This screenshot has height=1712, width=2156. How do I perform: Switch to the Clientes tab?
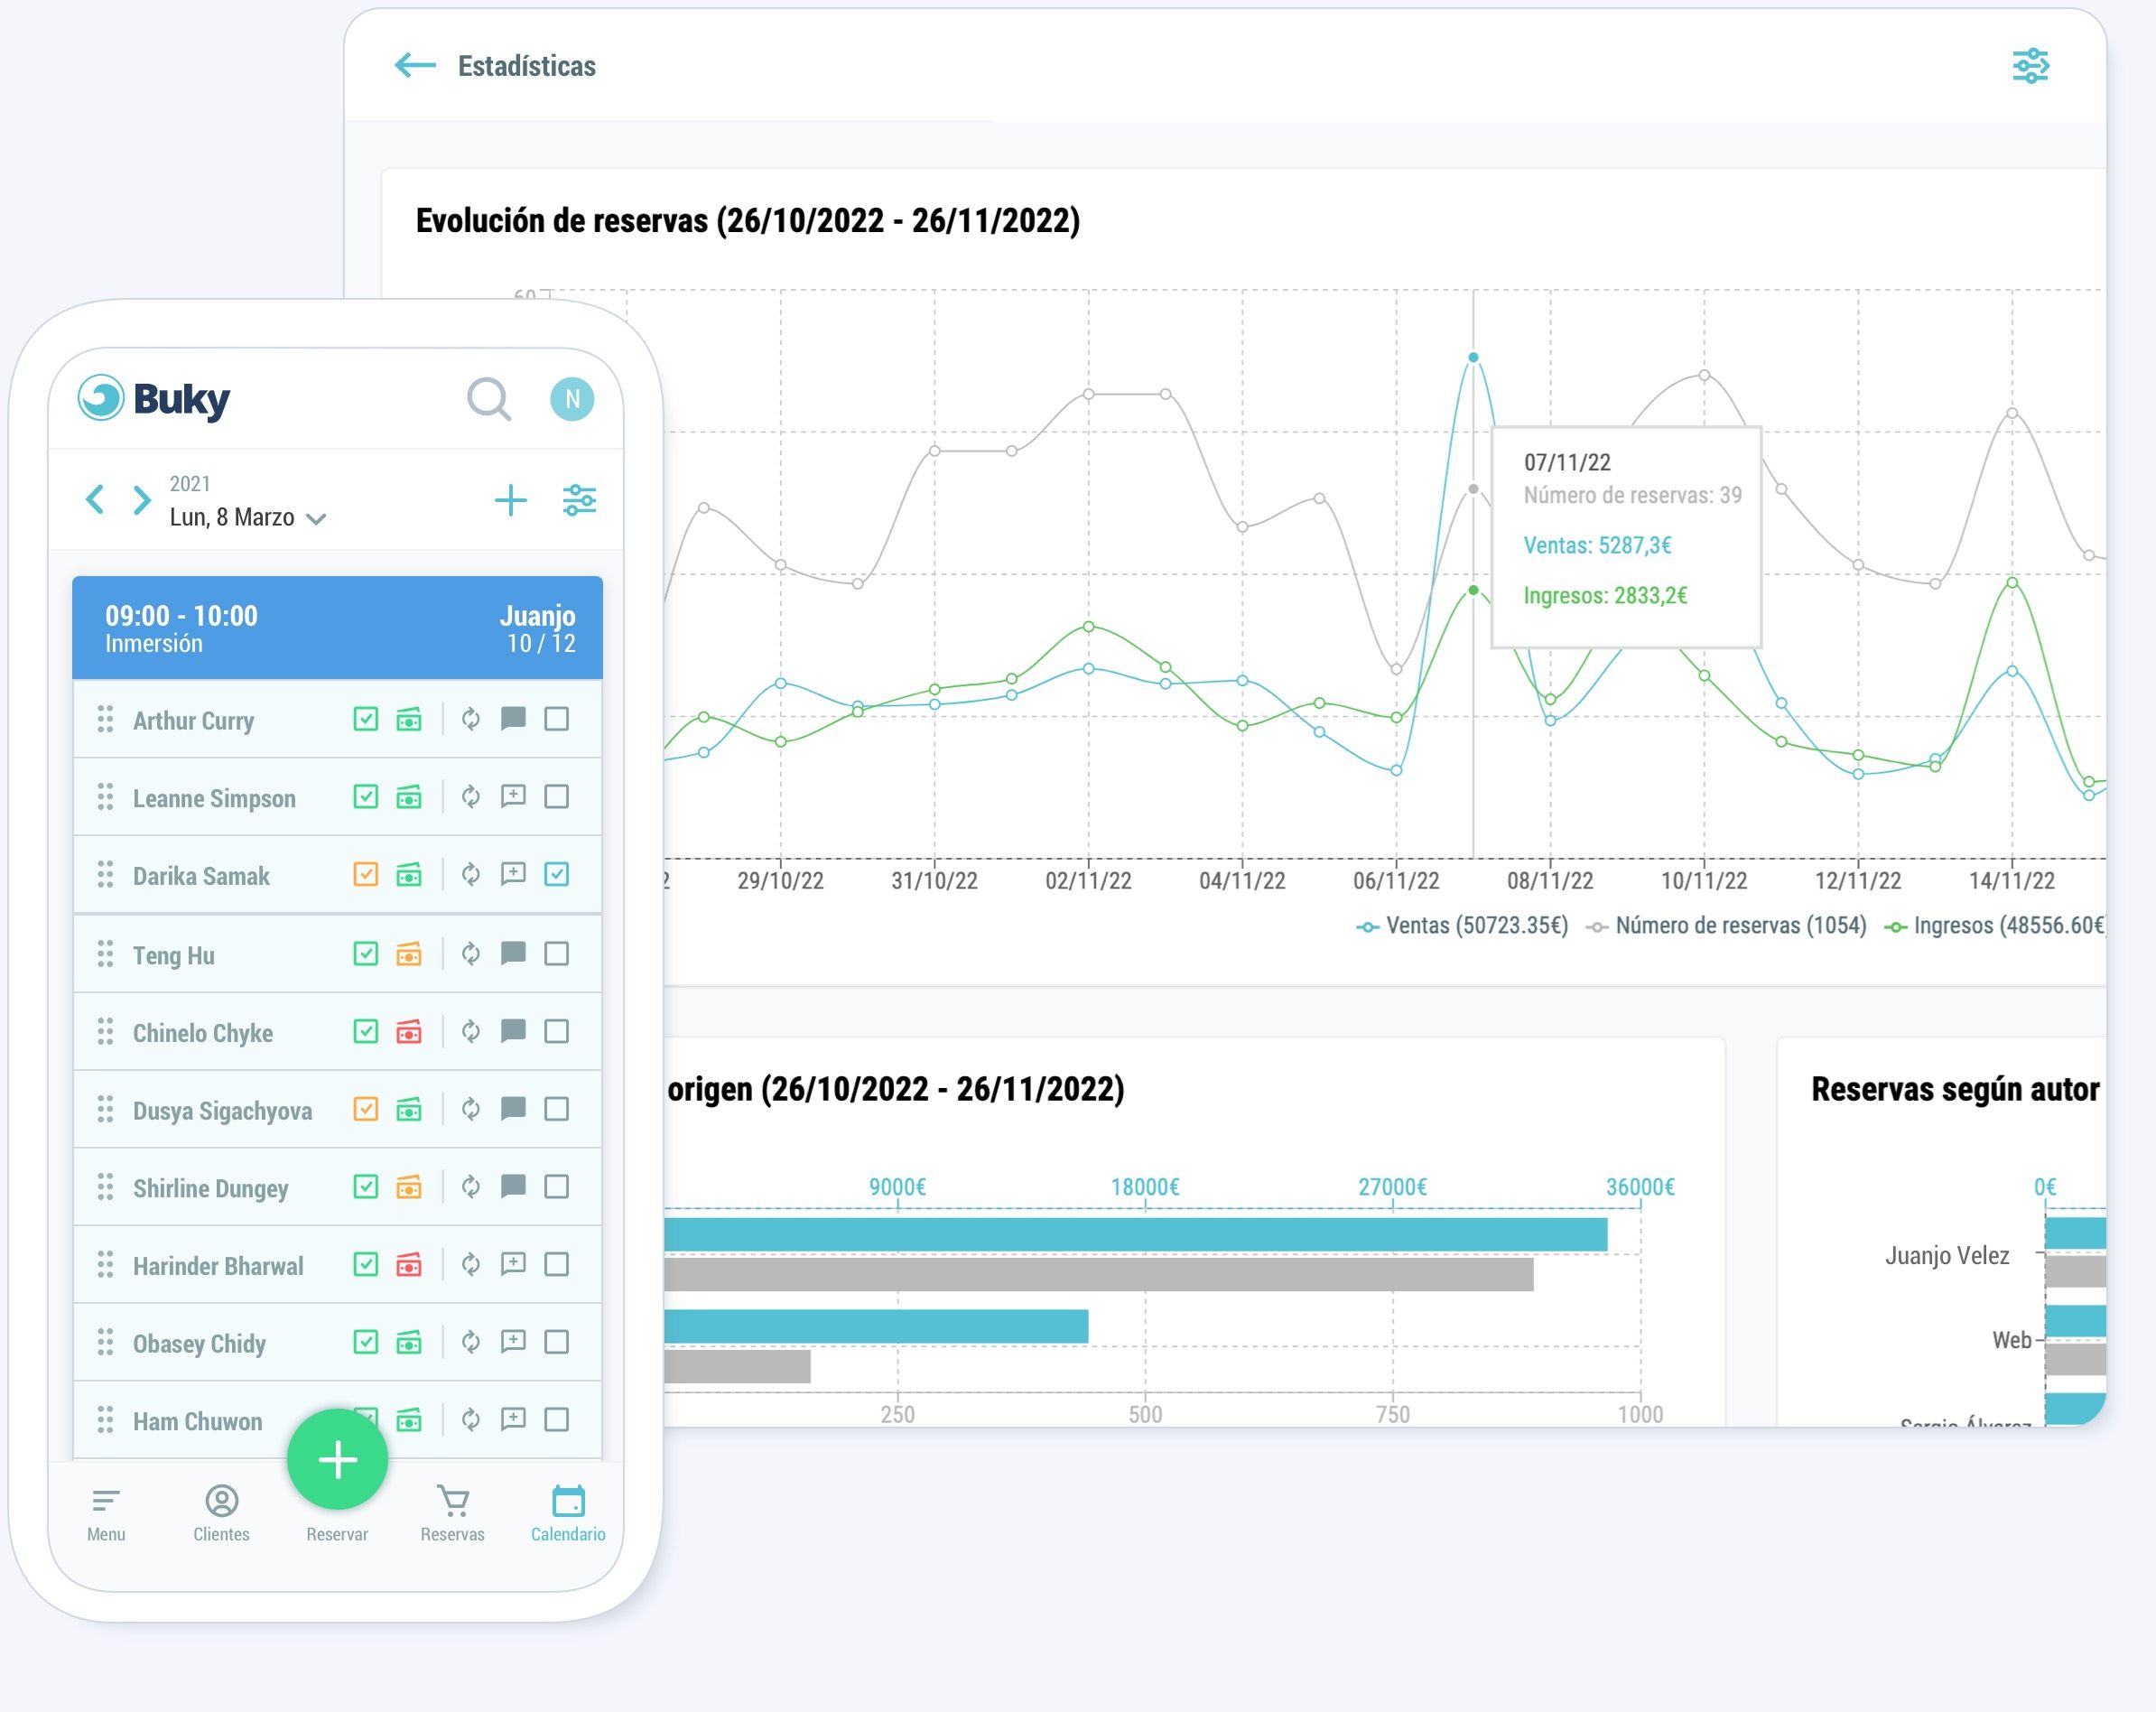[221, 1514]
